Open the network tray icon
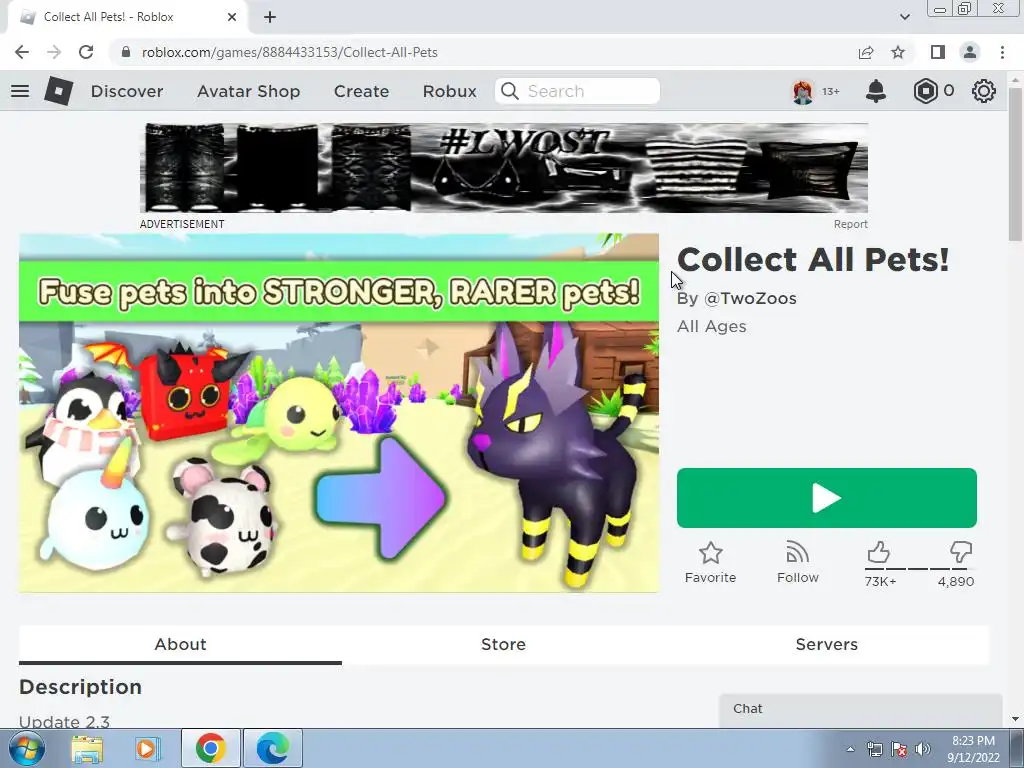Image resolution: width=1024 pixels, height=768 pixels. 874,749
